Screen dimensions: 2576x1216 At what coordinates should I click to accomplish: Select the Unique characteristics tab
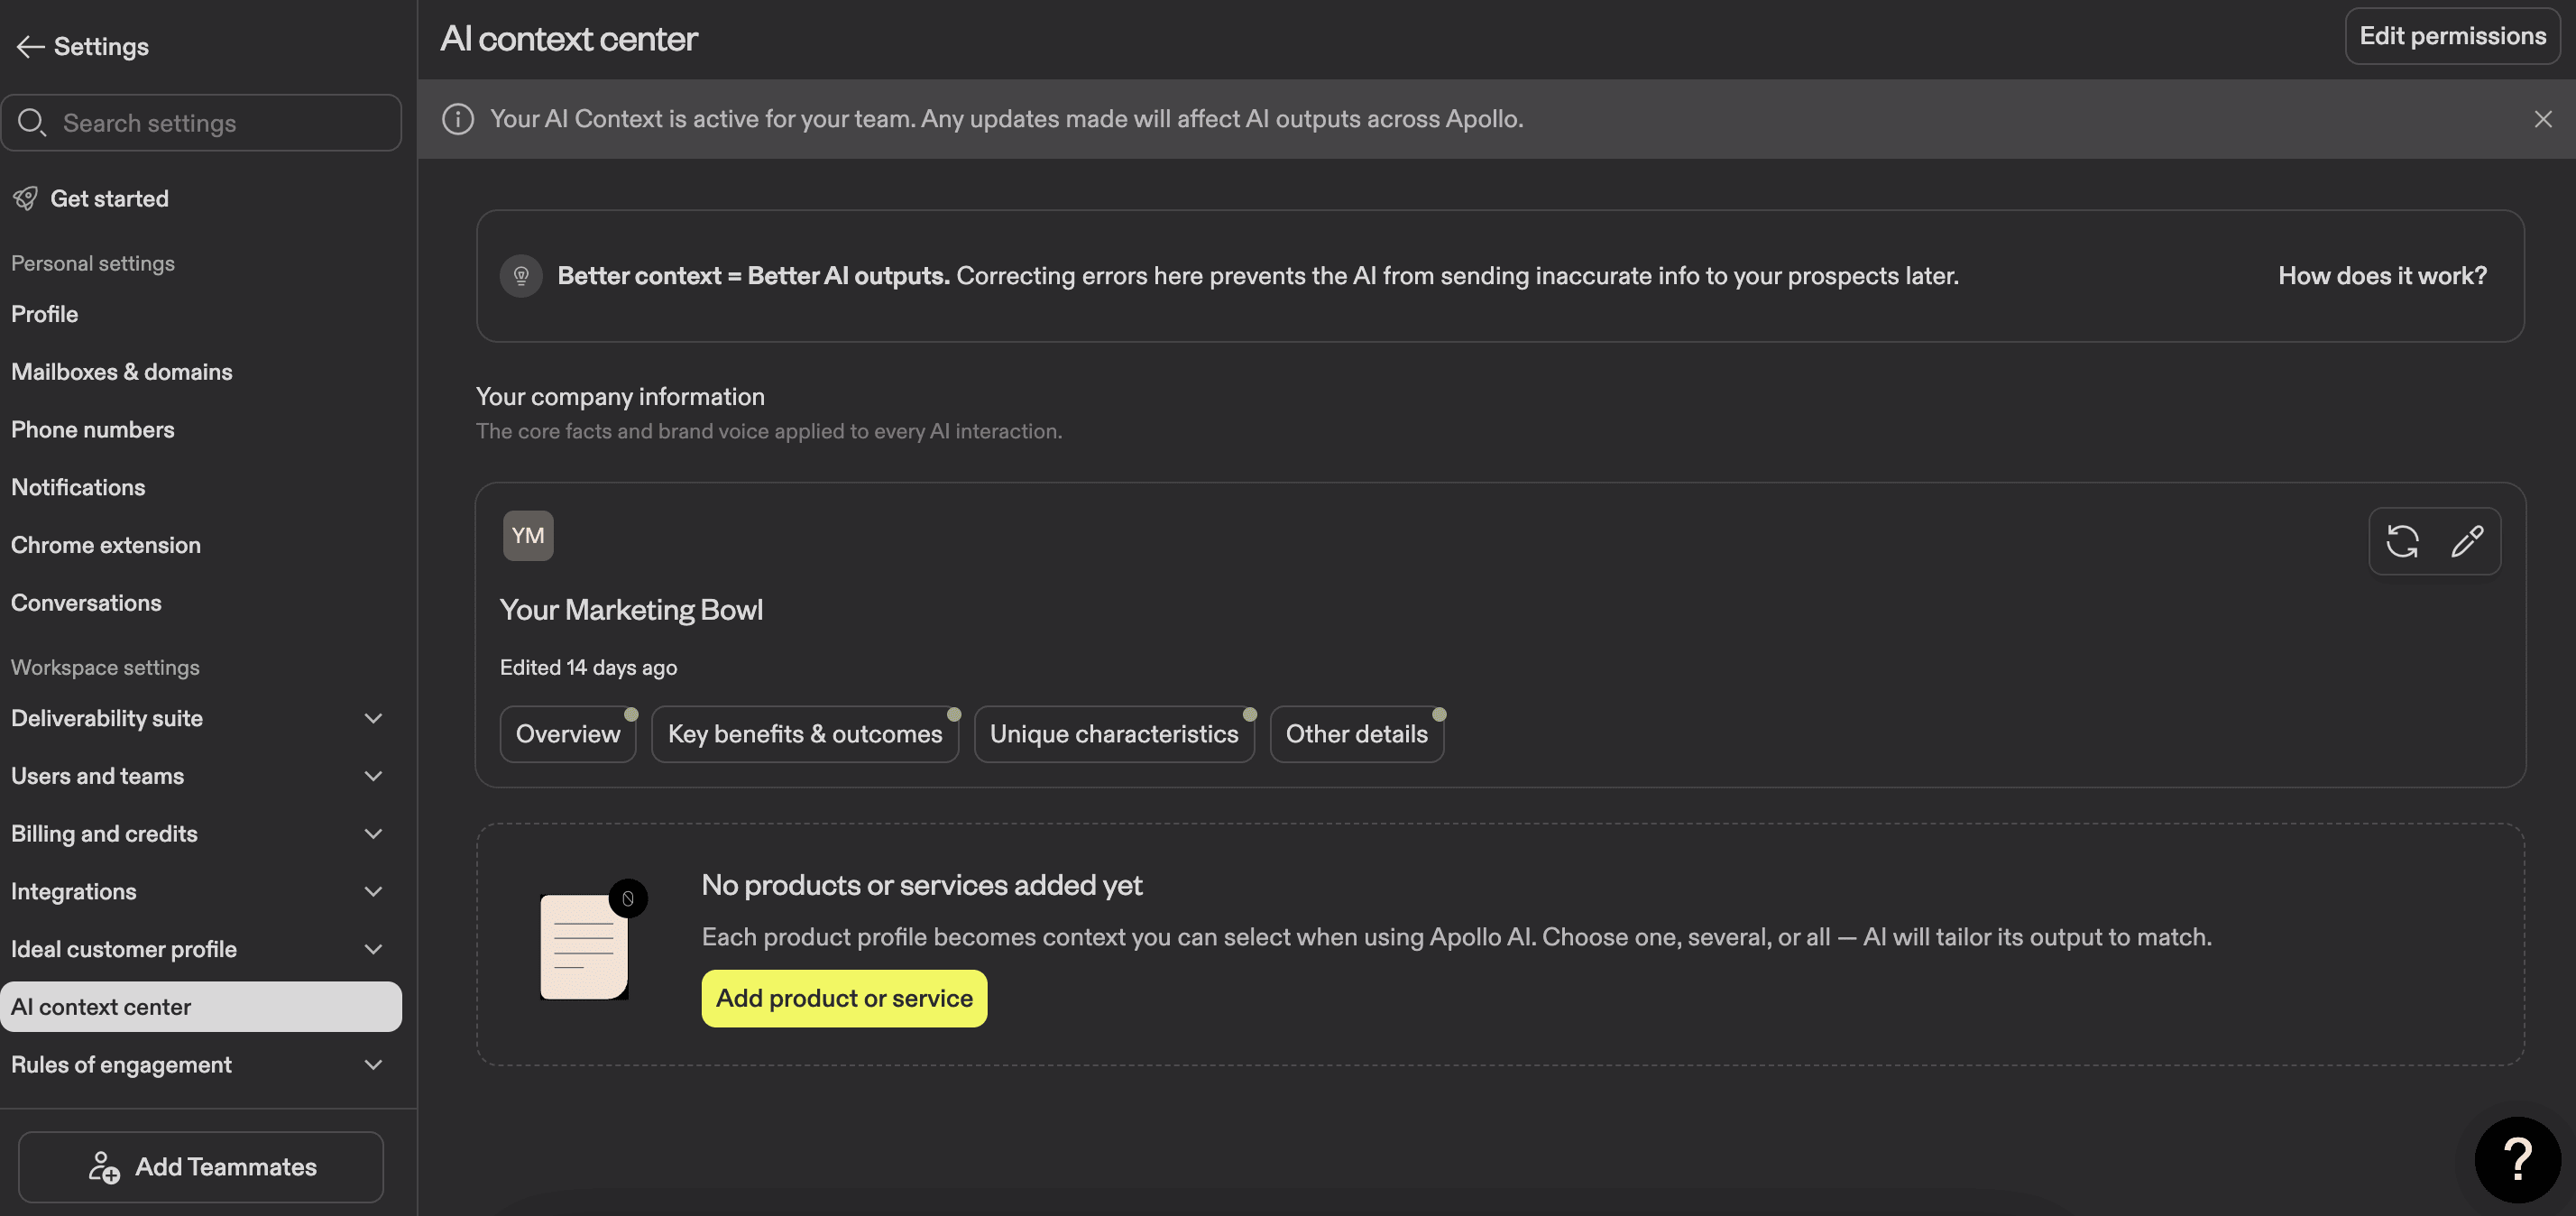pyautogui.click(x=1113, y=735)
